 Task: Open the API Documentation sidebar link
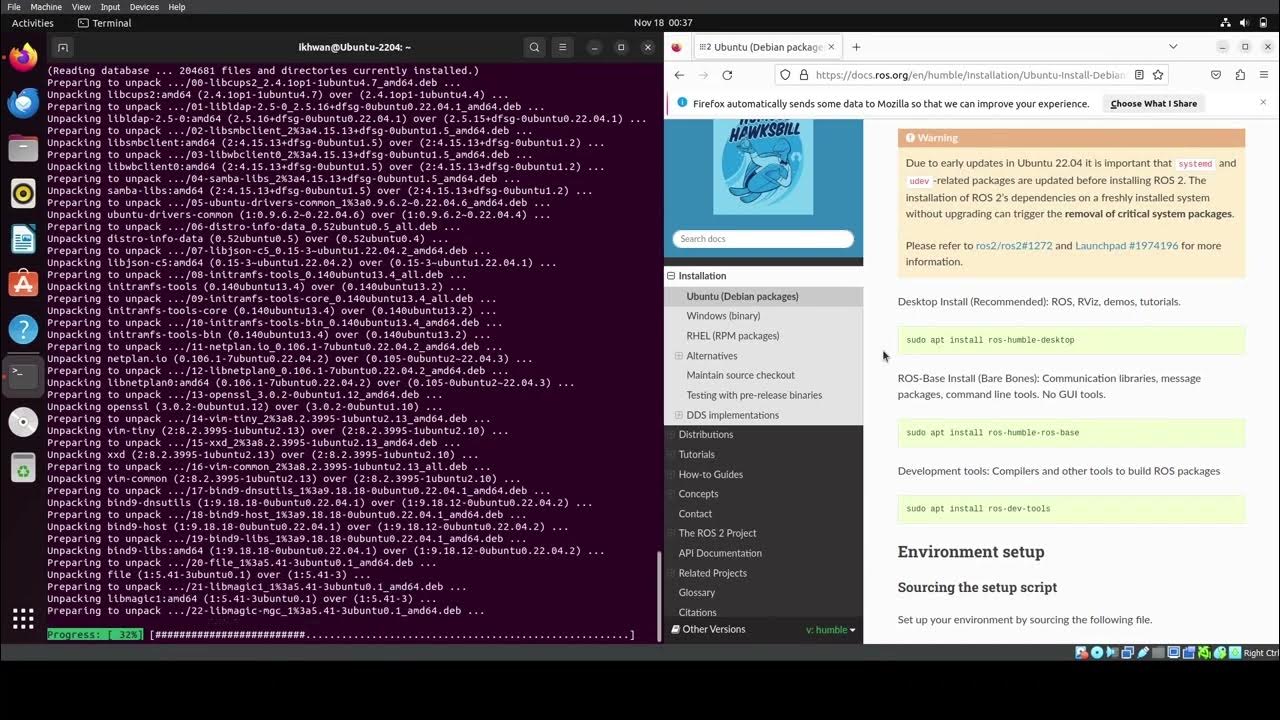720,553
